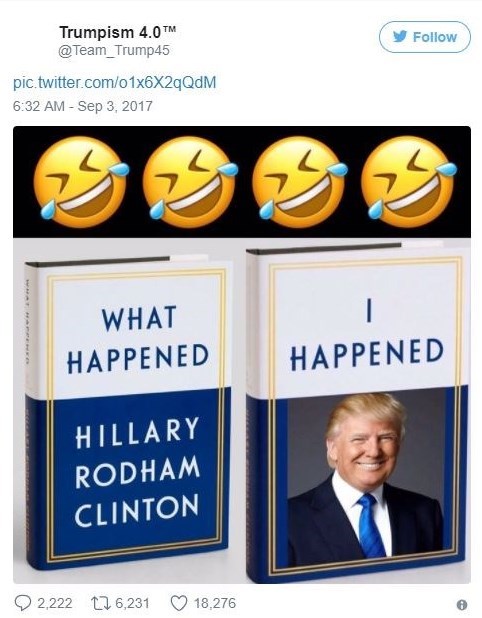Image resolution: width=482 pixels, height=618 pixels.
Task: Like the tweet with the heart icon
Action: coord(179,603)
